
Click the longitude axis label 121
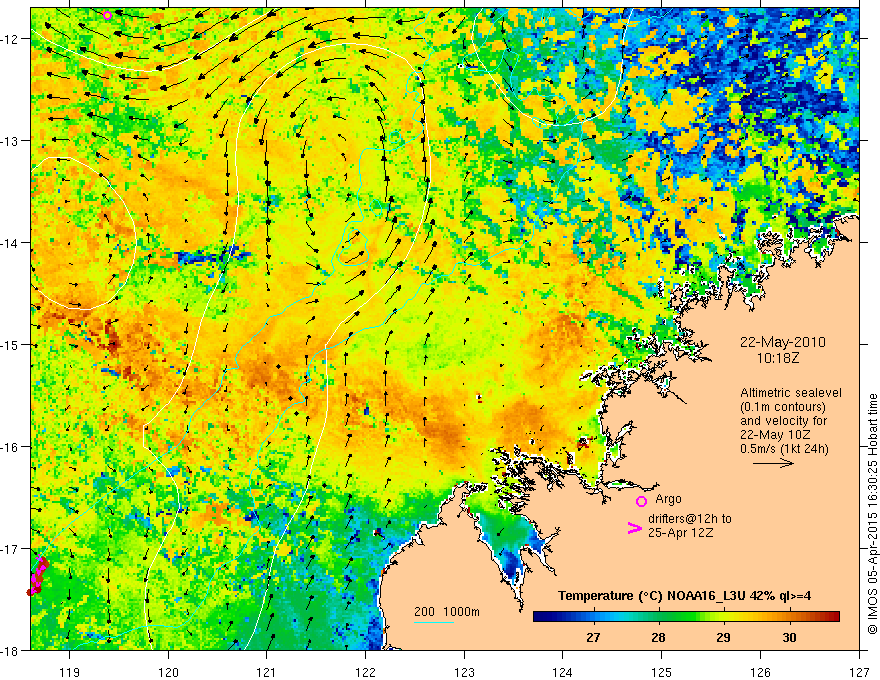[267, 672]
